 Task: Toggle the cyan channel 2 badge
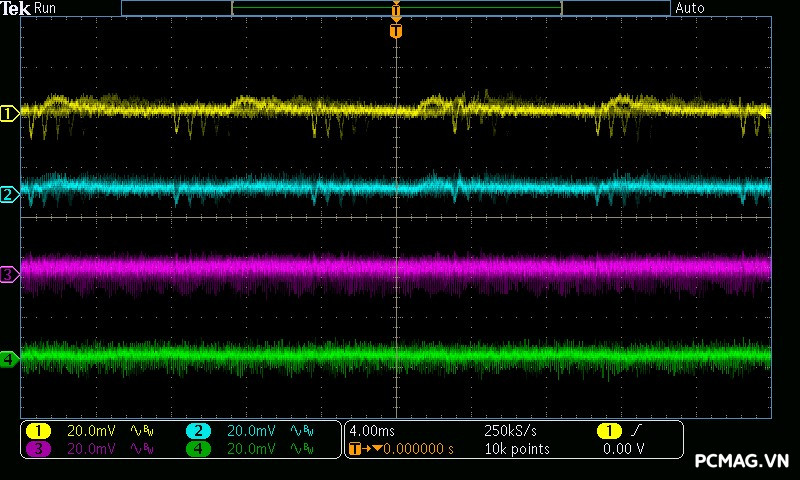198,431
